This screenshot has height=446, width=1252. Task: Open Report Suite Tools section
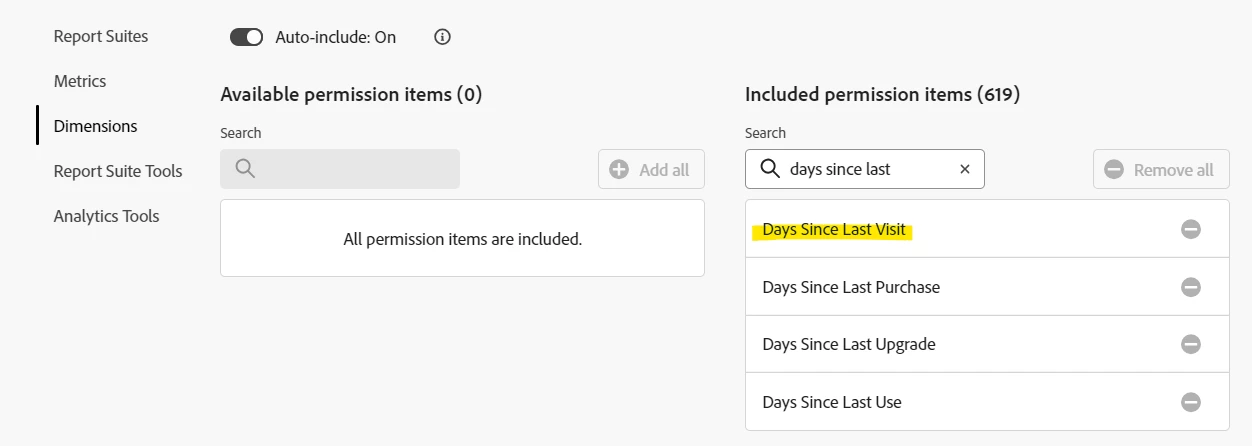(x=118, y=171)
